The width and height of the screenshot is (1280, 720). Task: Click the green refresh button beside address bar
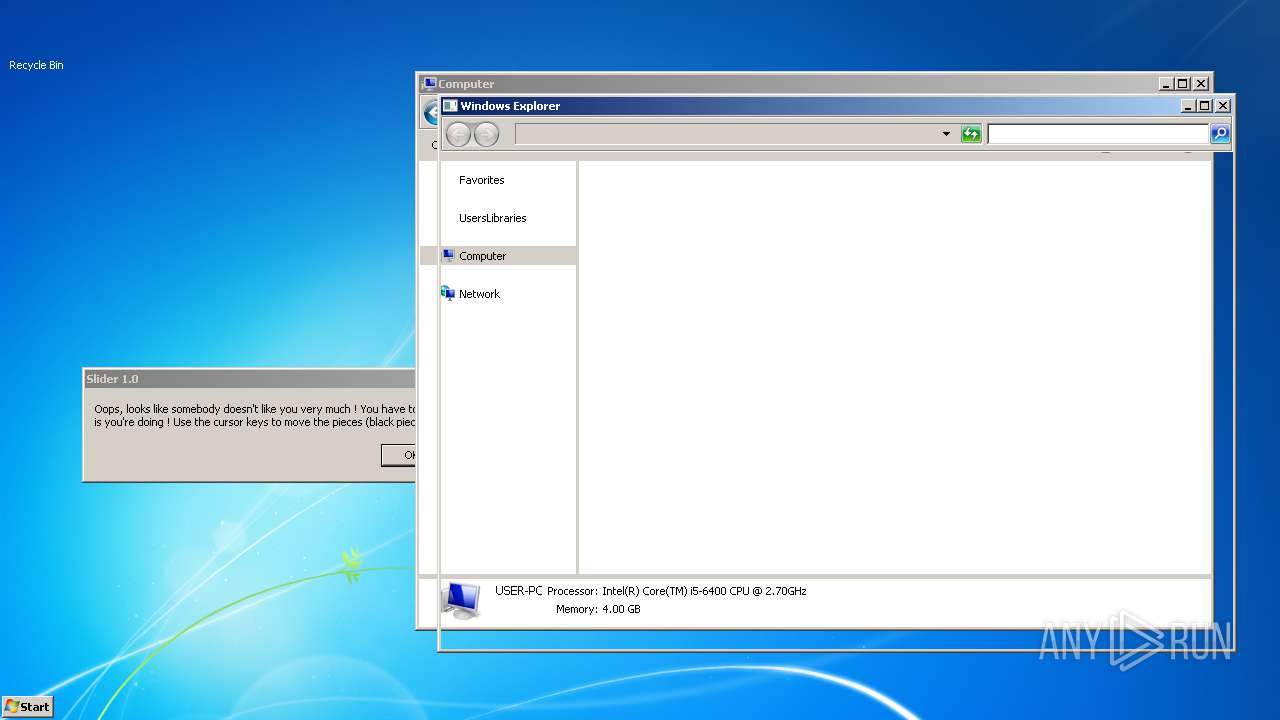coord(971,134)
